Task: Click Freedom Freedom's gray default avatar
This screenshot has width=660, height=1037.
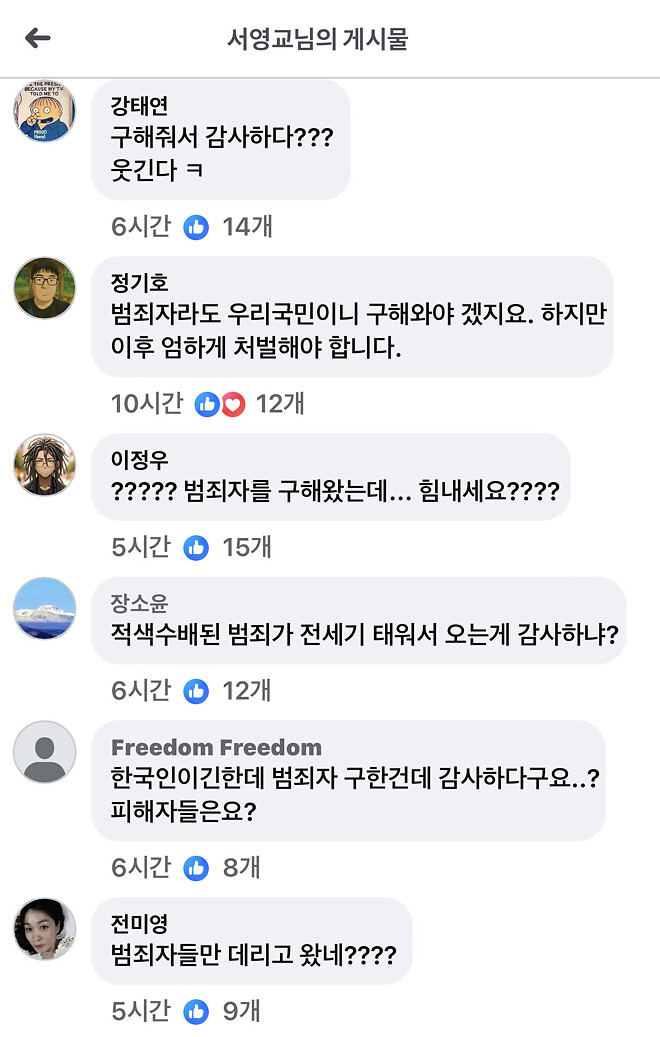Action: point(43,752)
